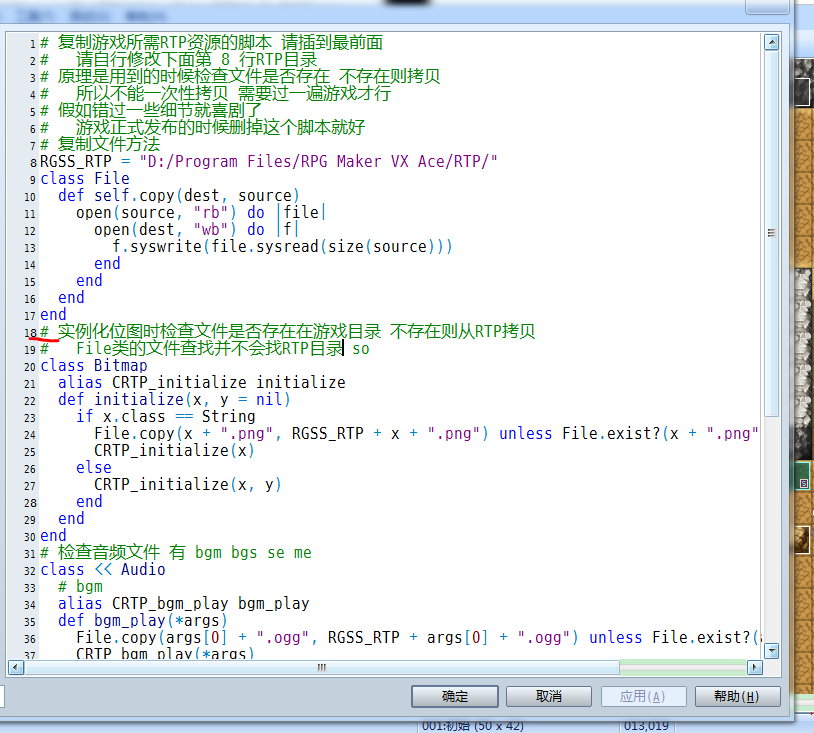Click the "class Bitmap" line
This screenshot has width=814, height=733.
(x=93, y=365)
